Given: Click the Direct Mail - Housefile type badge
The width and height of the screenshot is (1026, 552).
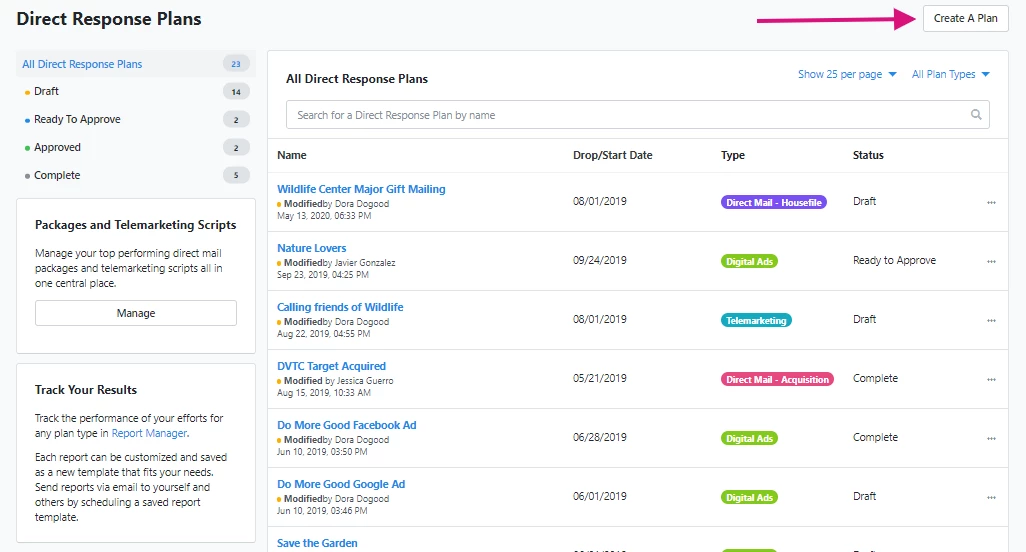Looking at the screenshot, I should point(773,203).
